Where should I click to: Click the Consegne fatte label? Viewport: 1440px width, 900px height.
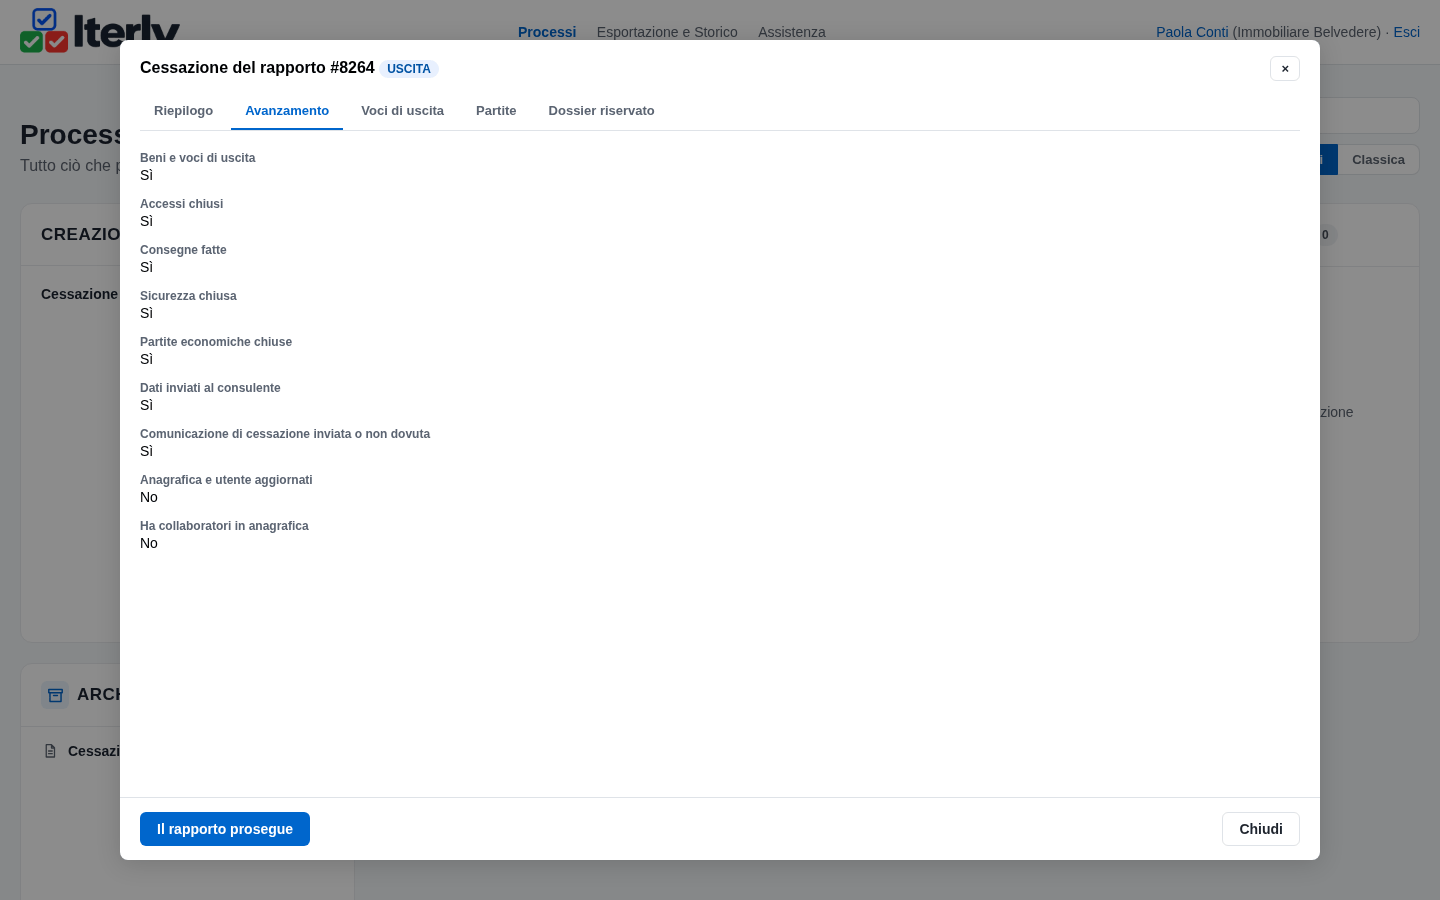(183, 250)
